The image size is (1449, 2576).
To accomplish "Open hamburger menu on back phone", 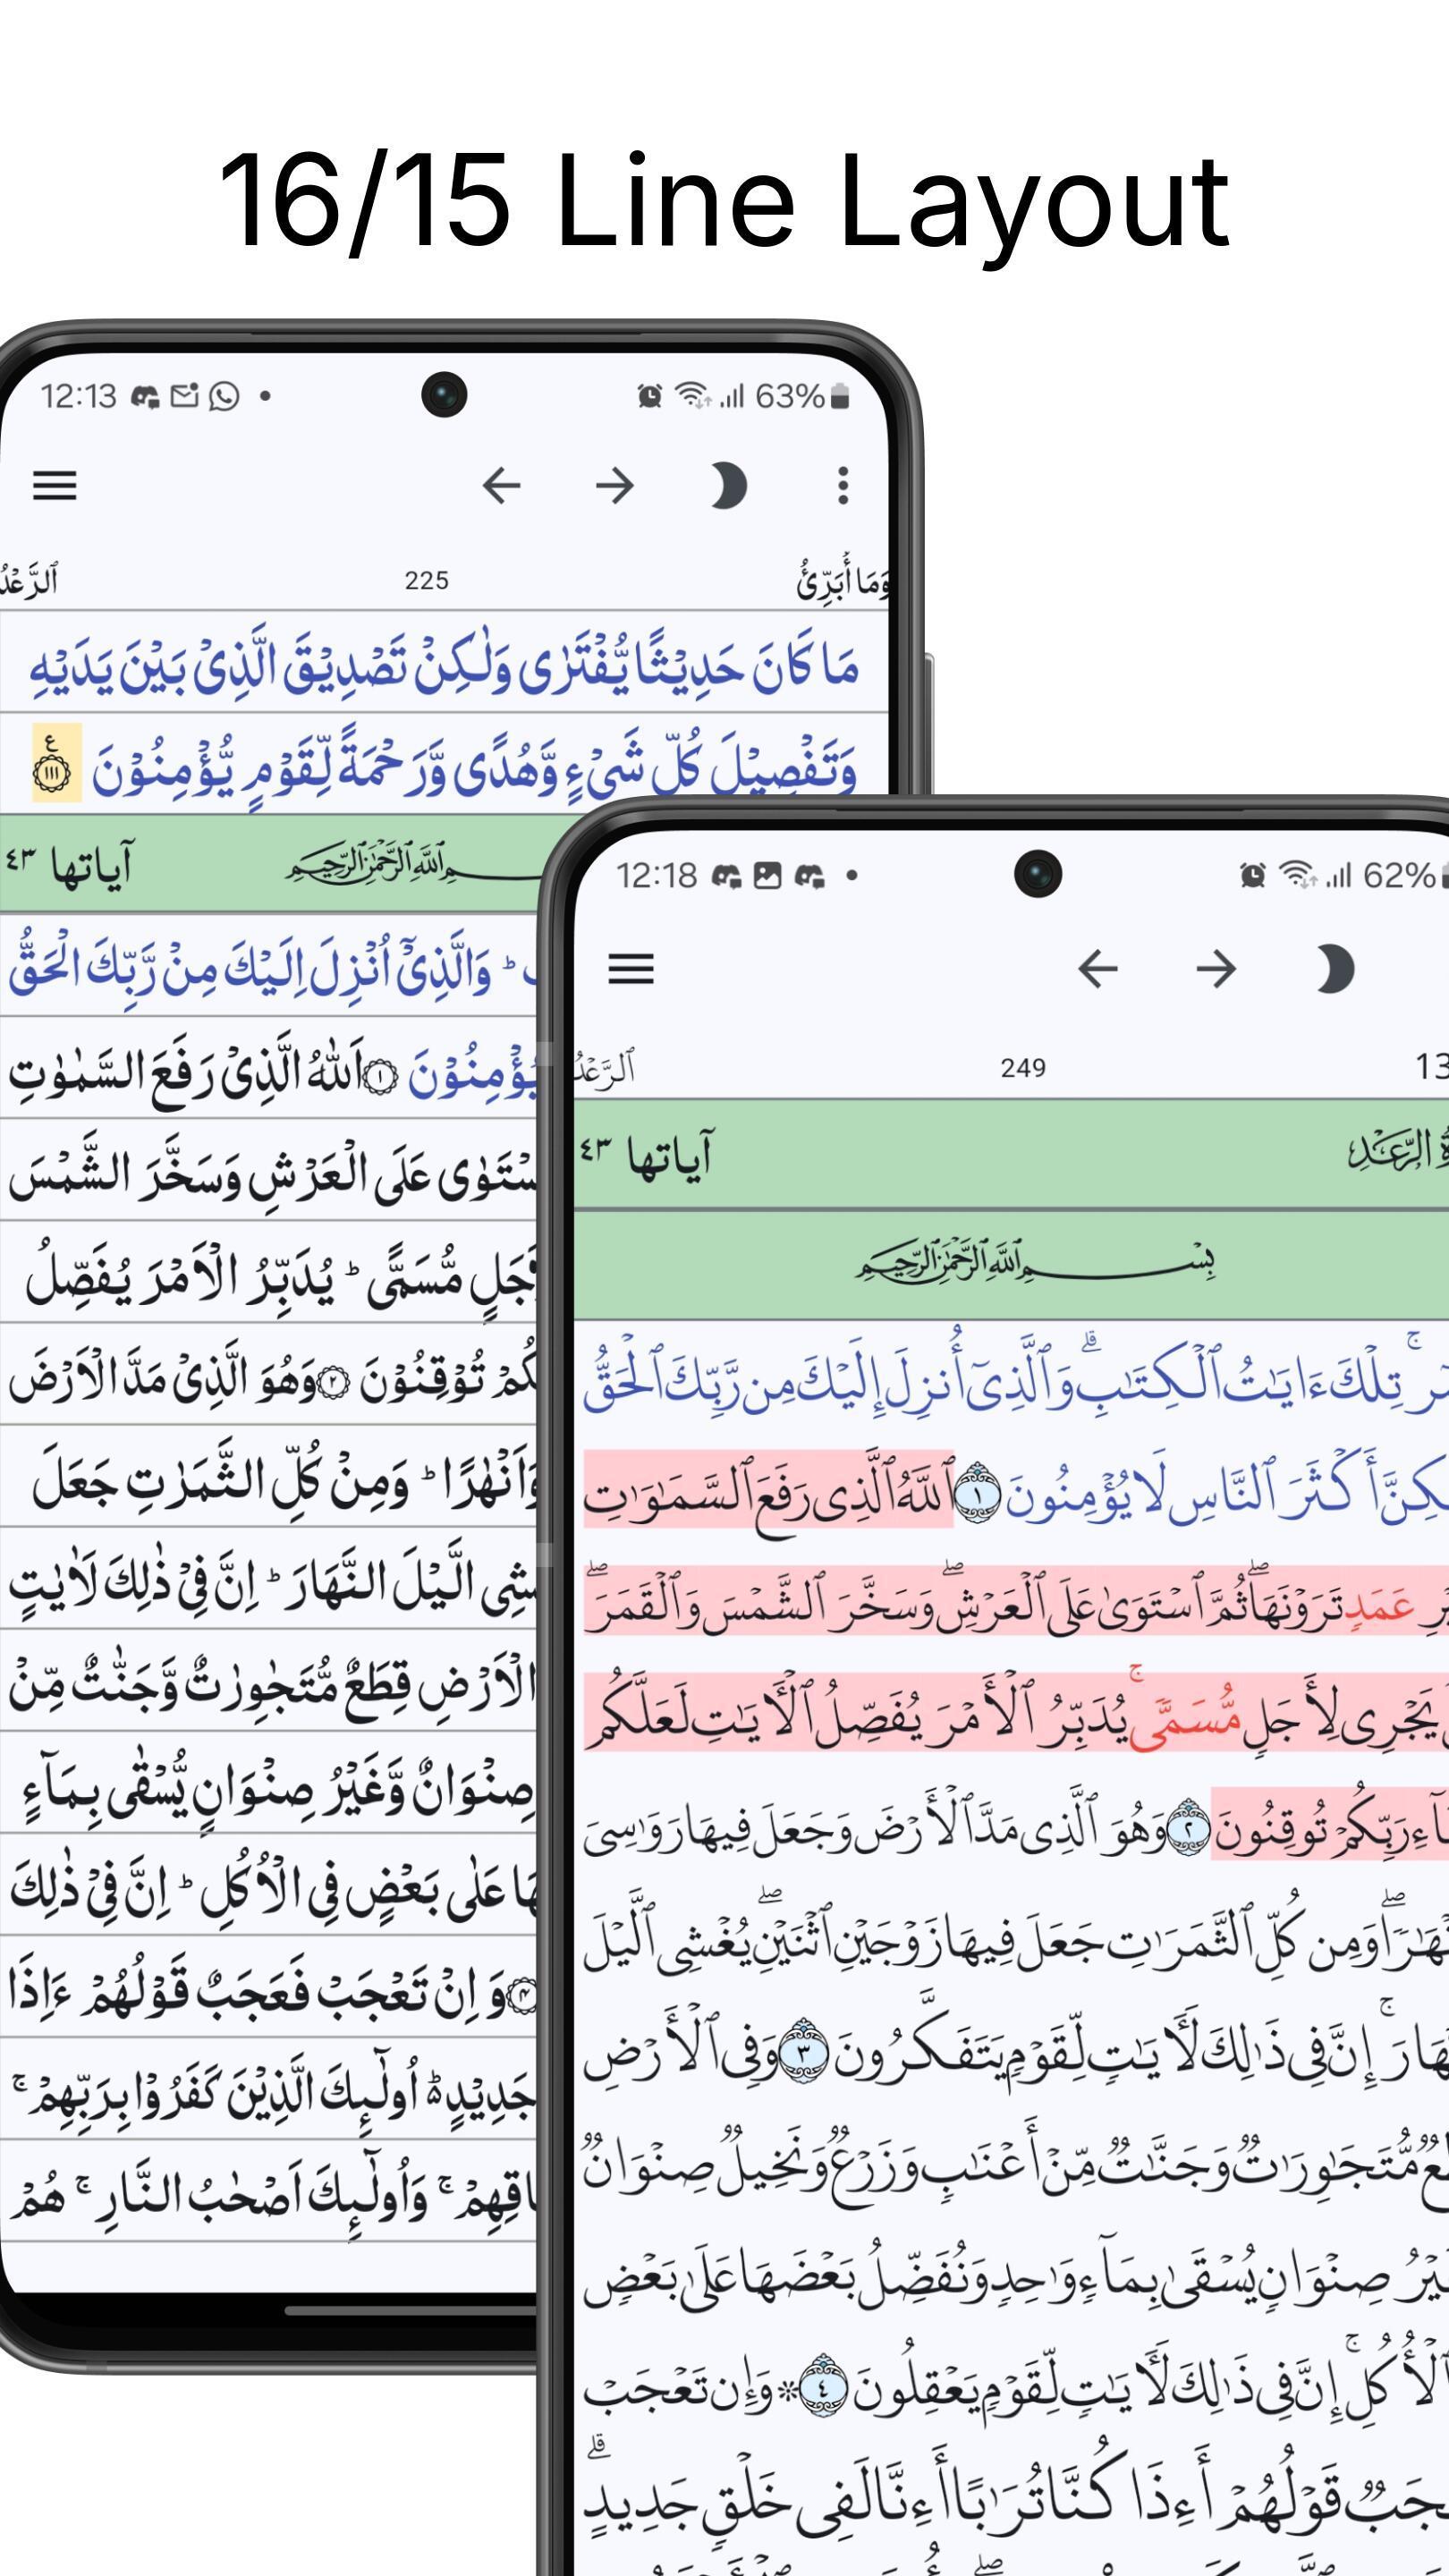I will 55,486.
